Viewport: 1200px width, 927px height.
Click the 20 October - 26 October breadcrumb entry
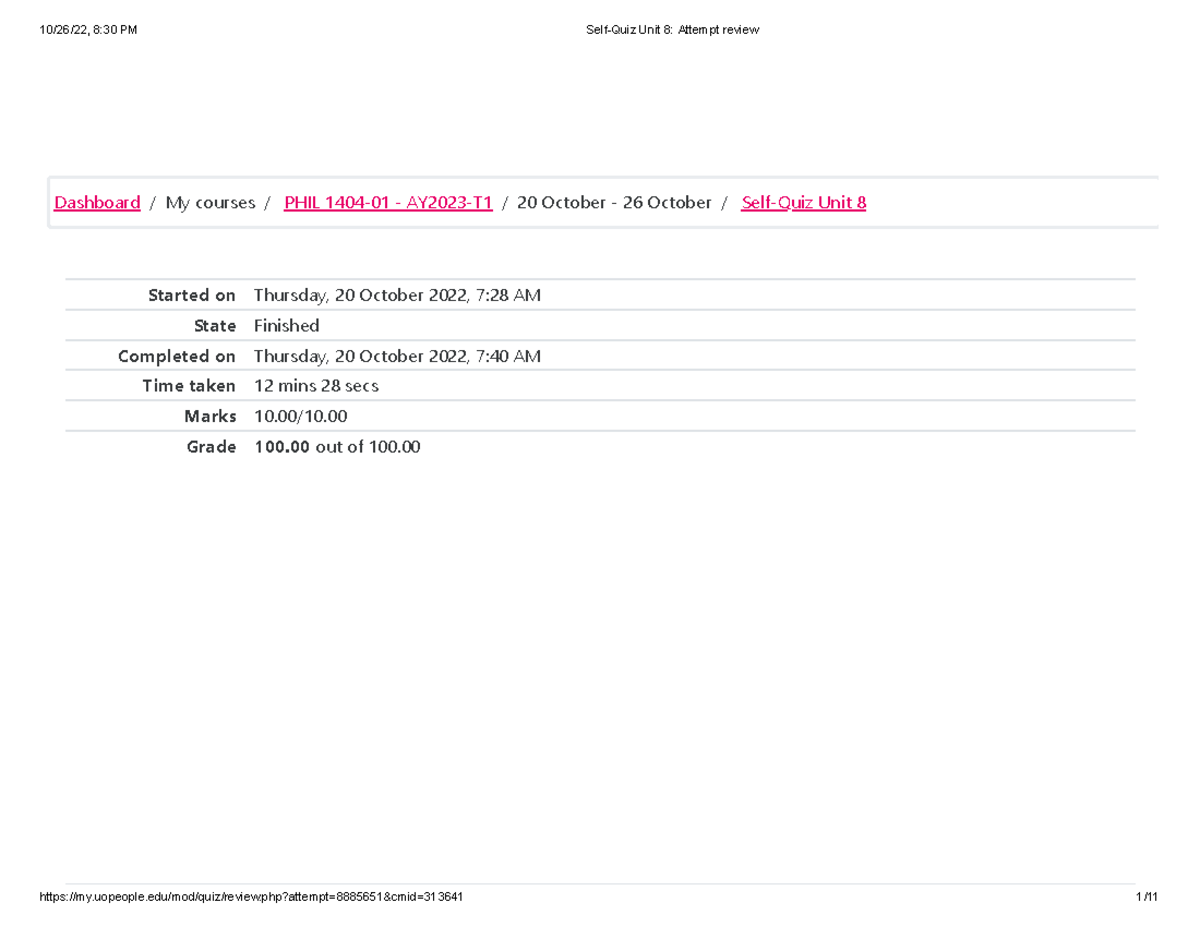(x=616, y=202)
